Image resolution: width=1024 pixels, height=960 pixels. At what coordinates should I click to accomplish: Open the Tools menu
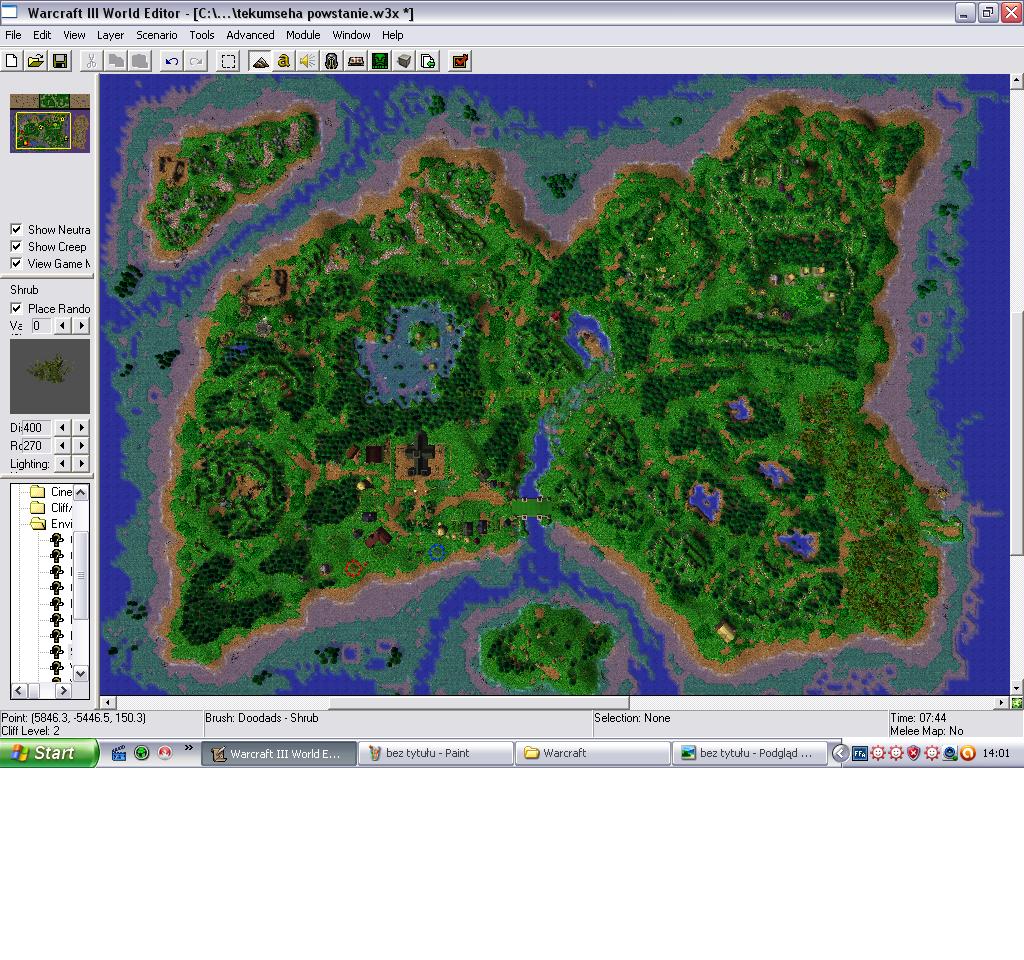pos(202,35)
